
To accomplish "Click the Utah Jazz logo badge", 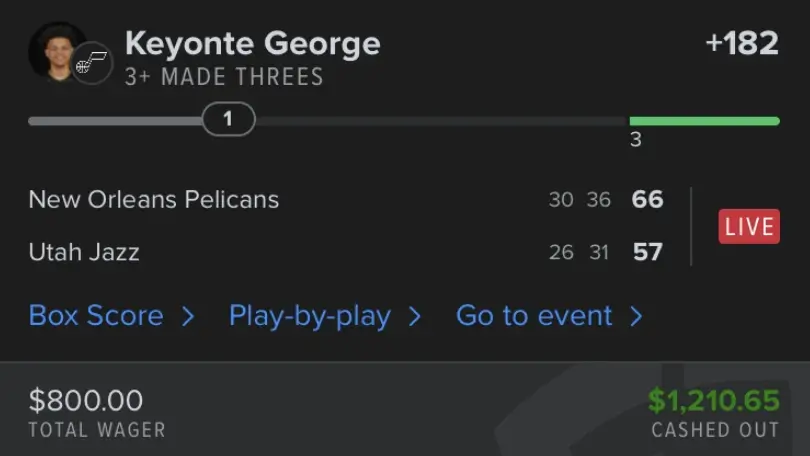I will (x=93, y=63).
